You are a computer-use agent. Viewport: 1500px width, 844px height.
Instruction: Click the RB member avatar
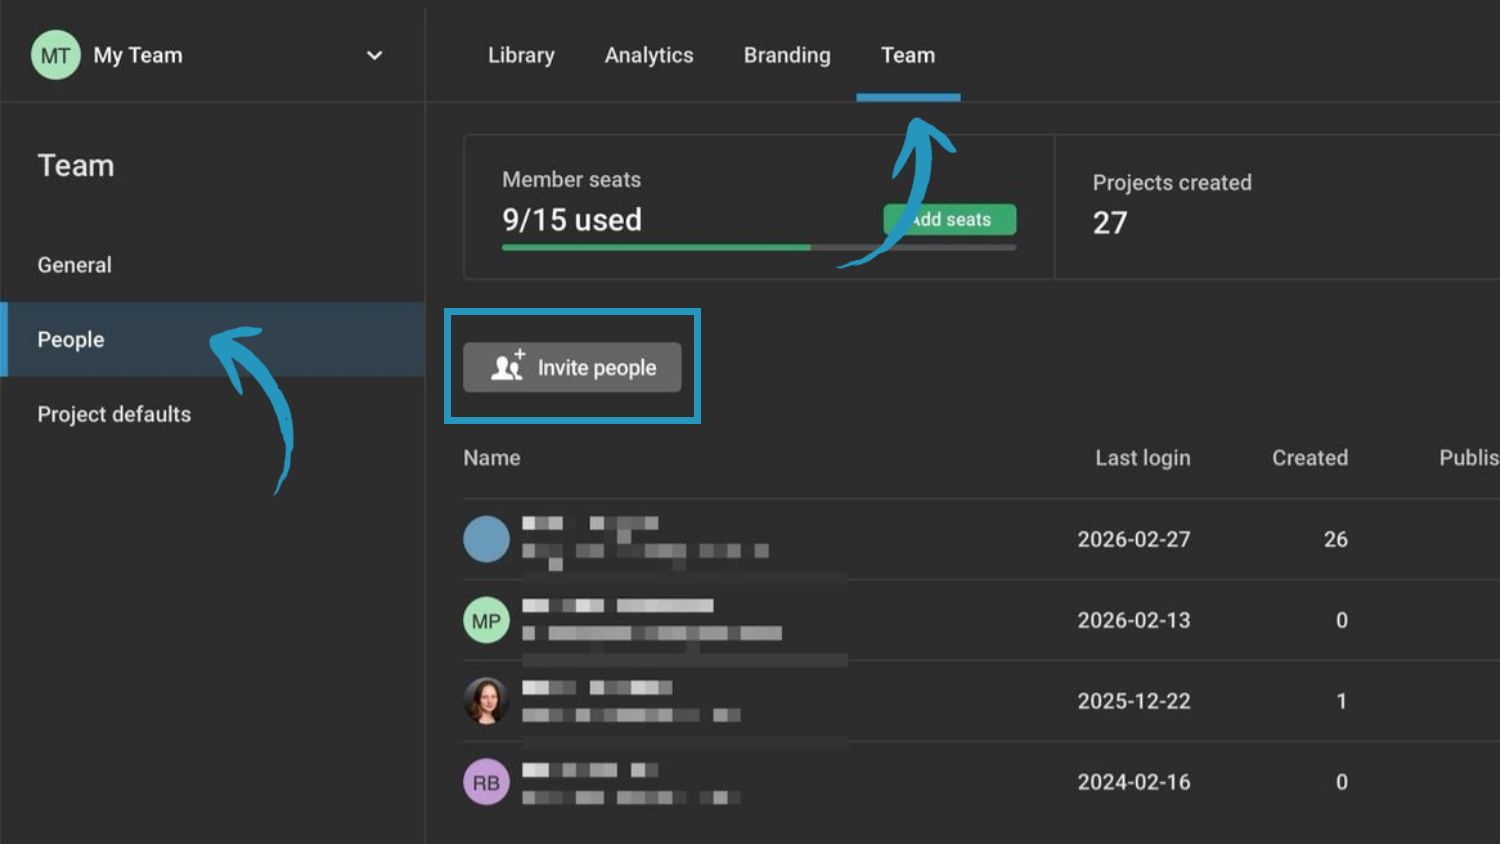[486, 782]
